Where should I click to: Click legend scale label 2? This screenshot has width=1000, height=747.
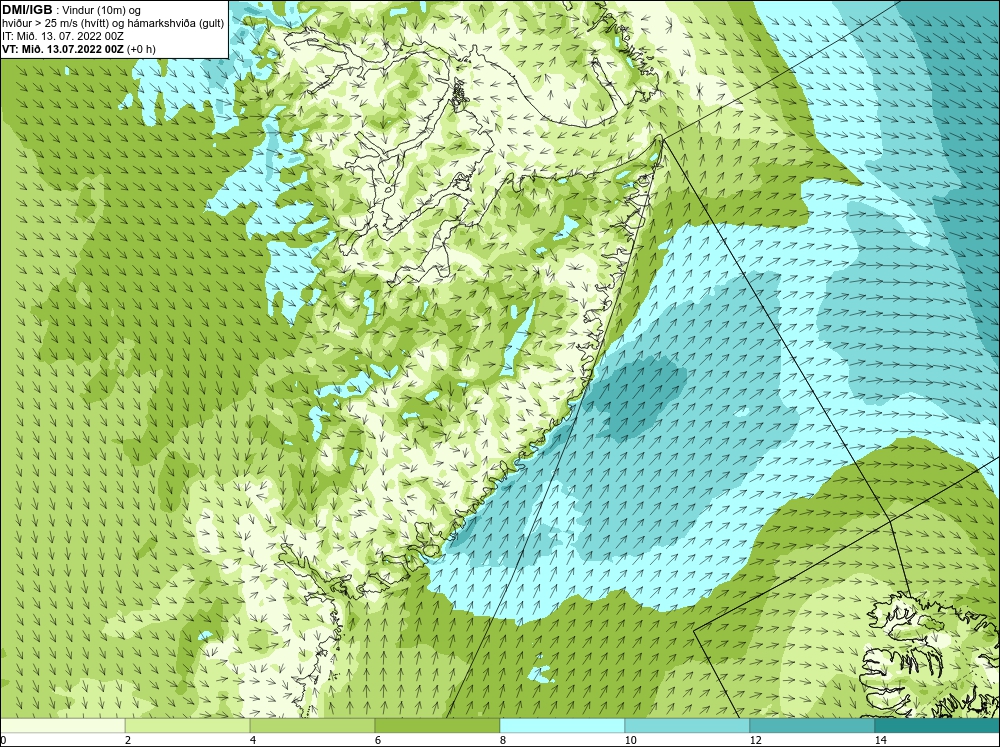(128, 740)
